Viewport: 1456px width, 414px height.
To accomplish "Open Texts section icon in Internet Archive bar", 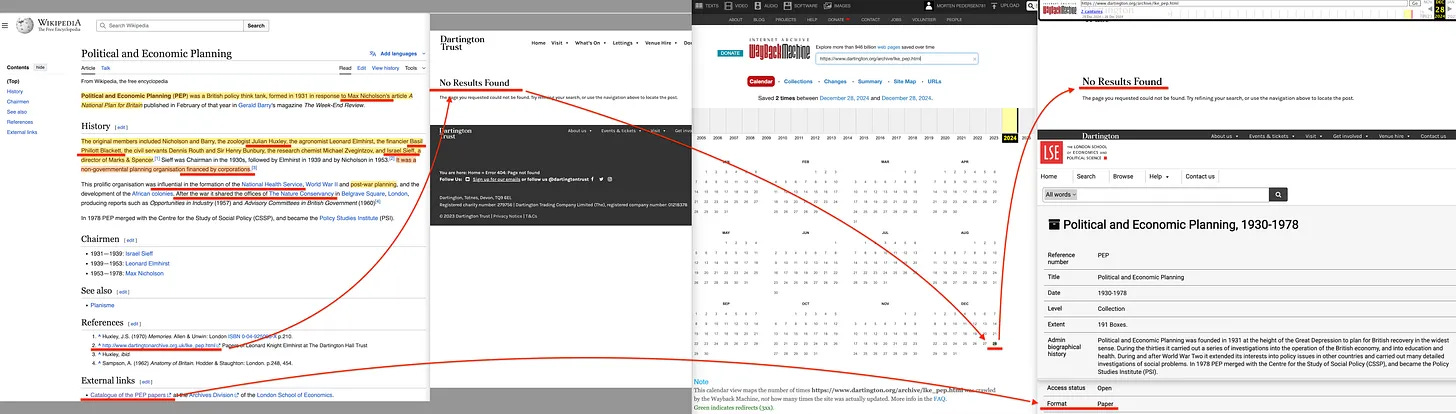I will tap(699, 6).
